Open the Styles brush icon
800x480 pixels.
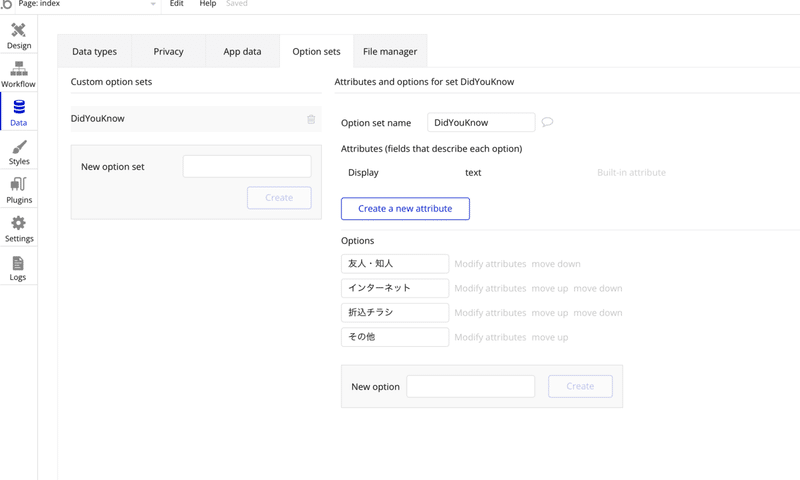(18, 151)
